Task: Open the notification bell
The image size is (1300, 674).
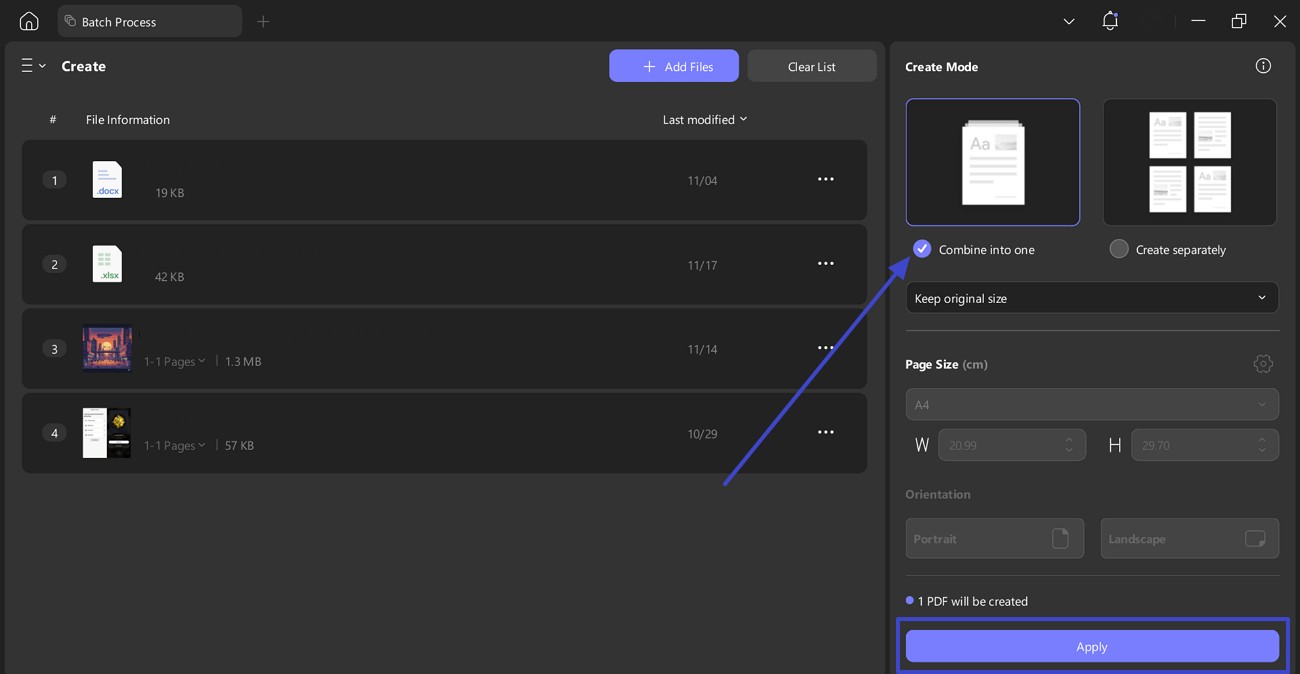Action: (1110, 21)
